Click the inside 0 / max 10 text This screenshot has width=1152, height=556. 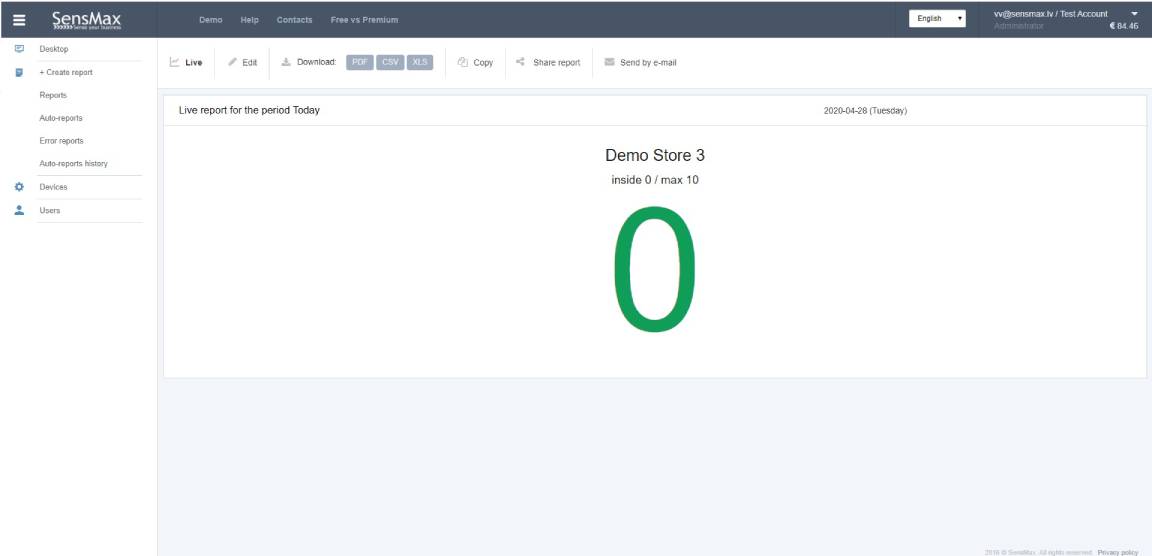coord(655,180)
